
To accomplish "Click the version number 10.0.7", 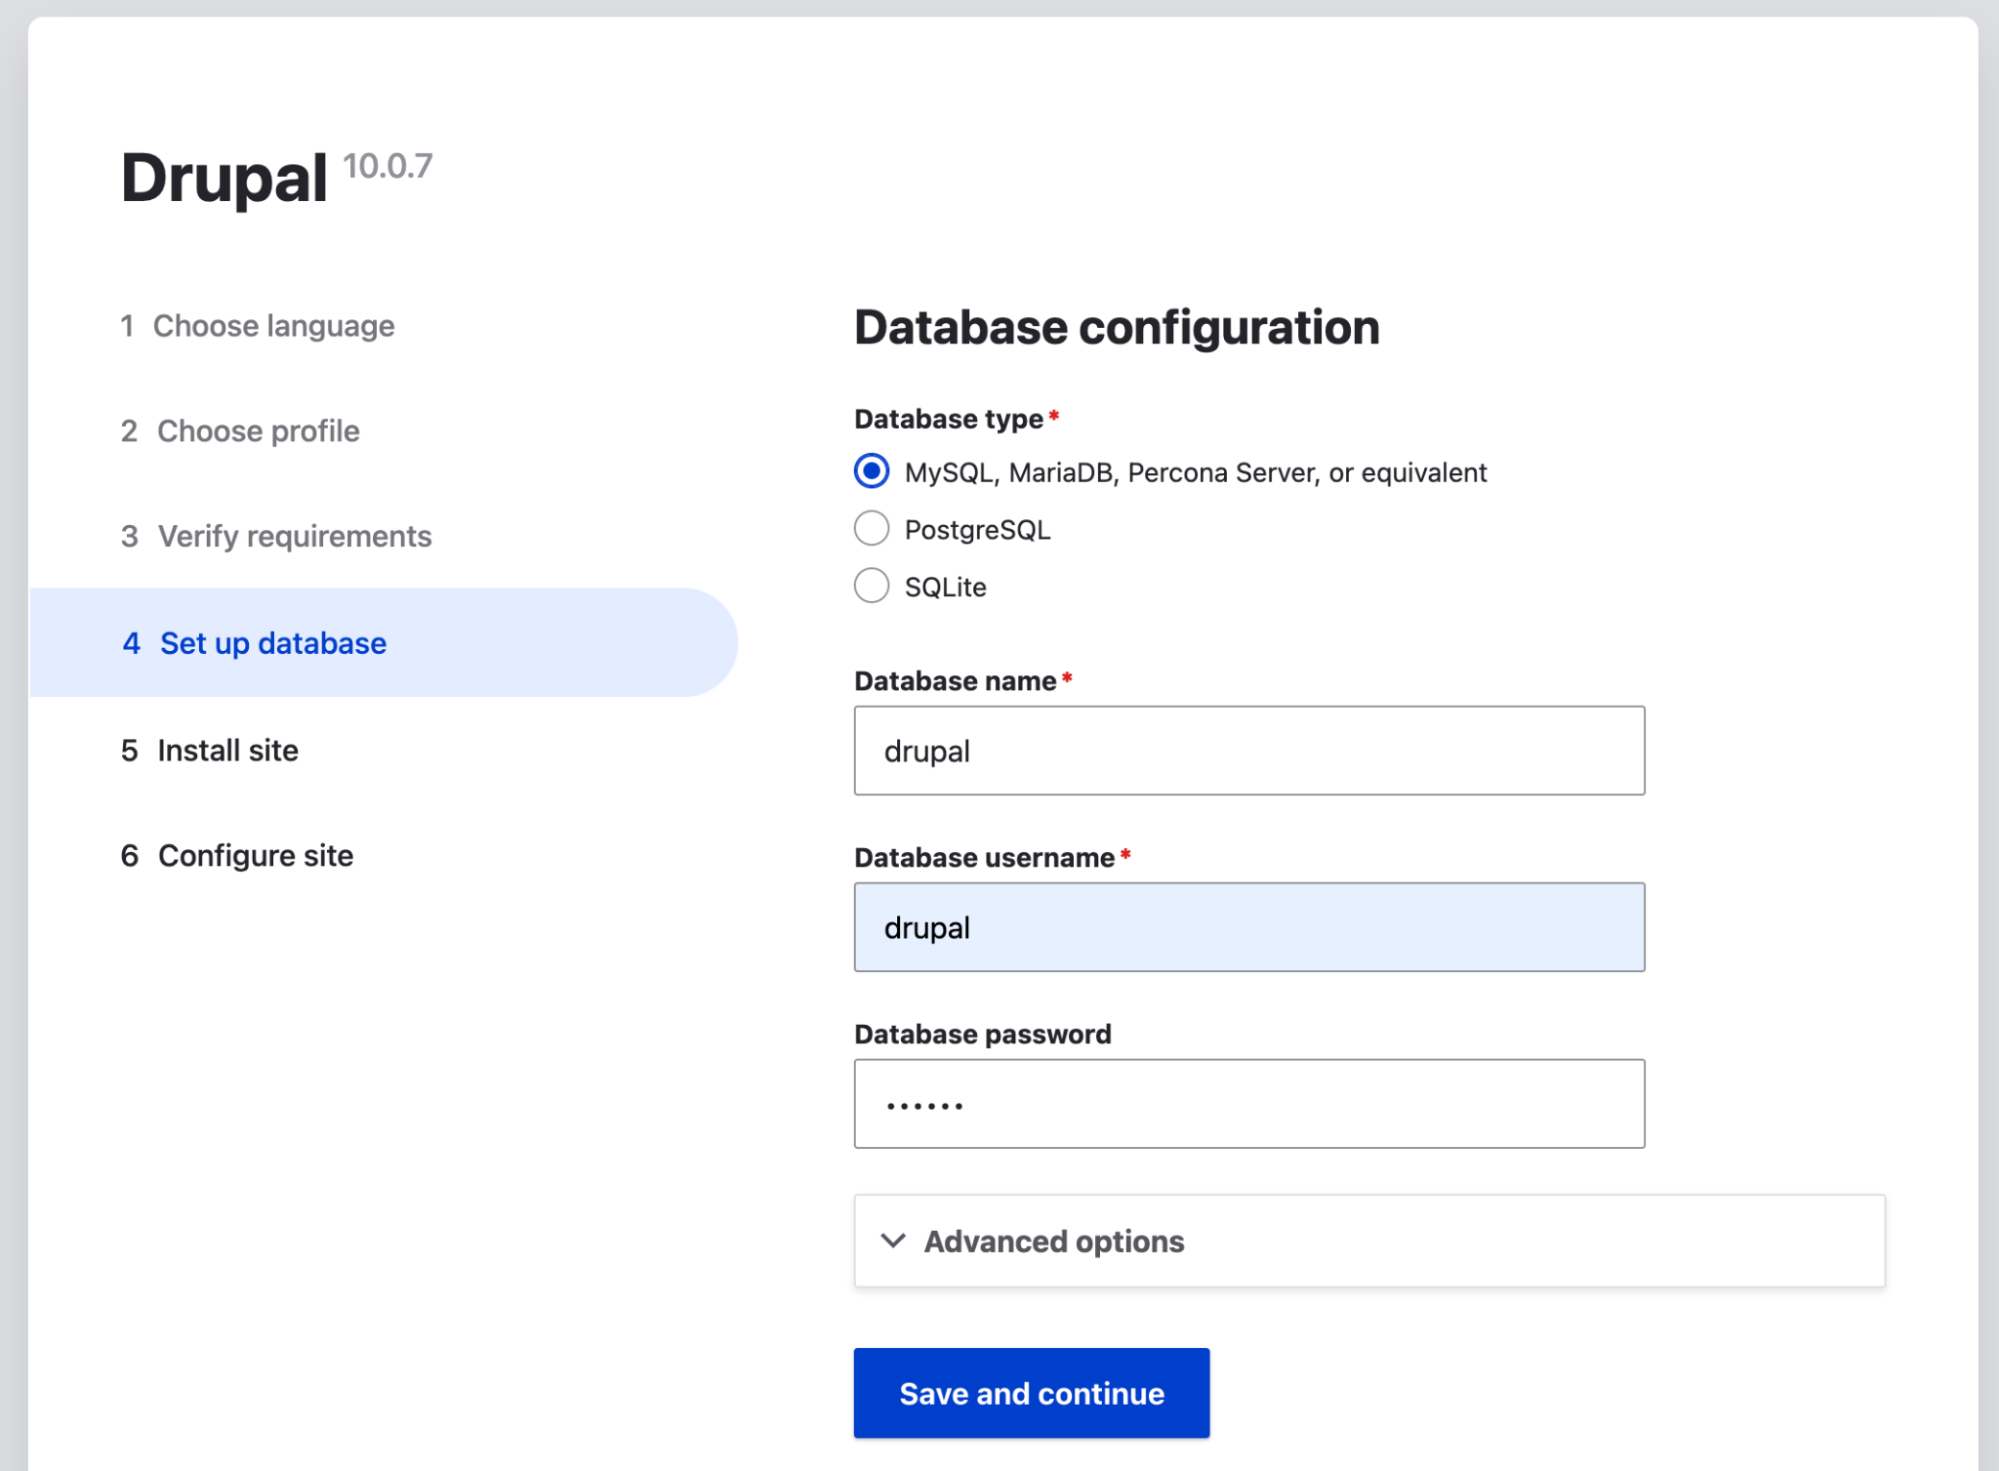I will pyautogui.click(x=388, y=166).
